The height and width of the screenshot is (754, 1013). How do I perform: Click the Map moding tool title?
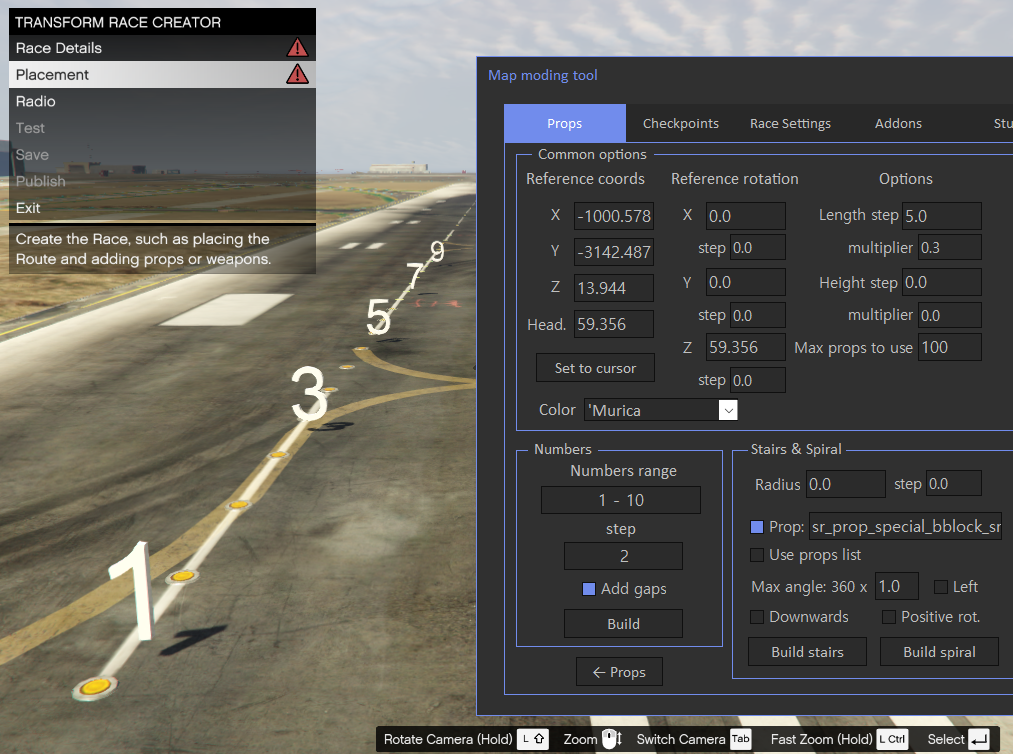pyautogui.click(x=543, y=75)
